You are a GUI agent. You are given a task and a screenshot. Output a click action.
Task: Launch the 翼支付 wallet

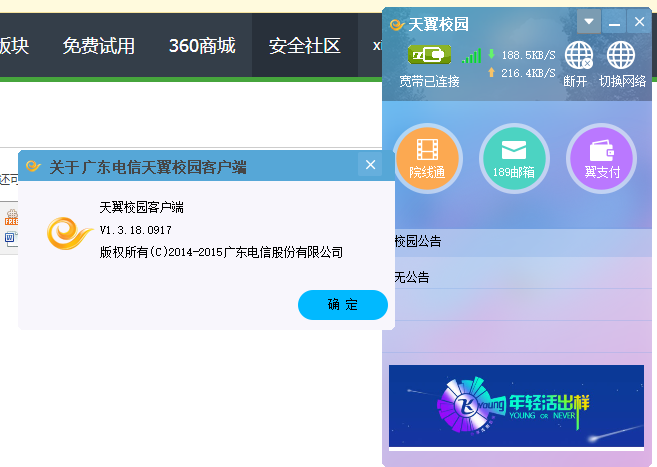[x=601, y=158]
